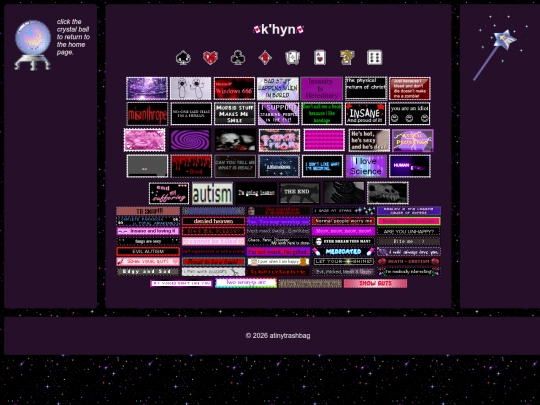Open the 'HUMAN' dark purple stamp
540x405 pixels.
point(410,166)
